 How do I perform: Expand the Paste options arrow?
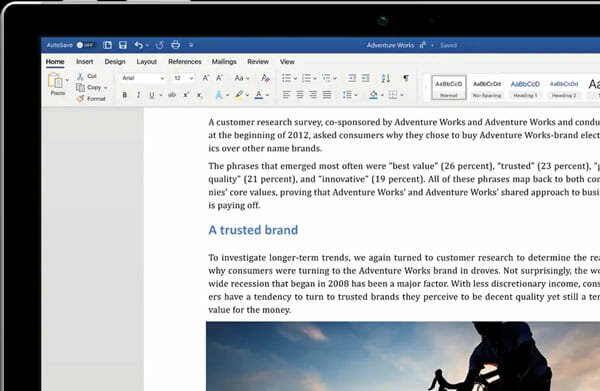tap(67, 80)
